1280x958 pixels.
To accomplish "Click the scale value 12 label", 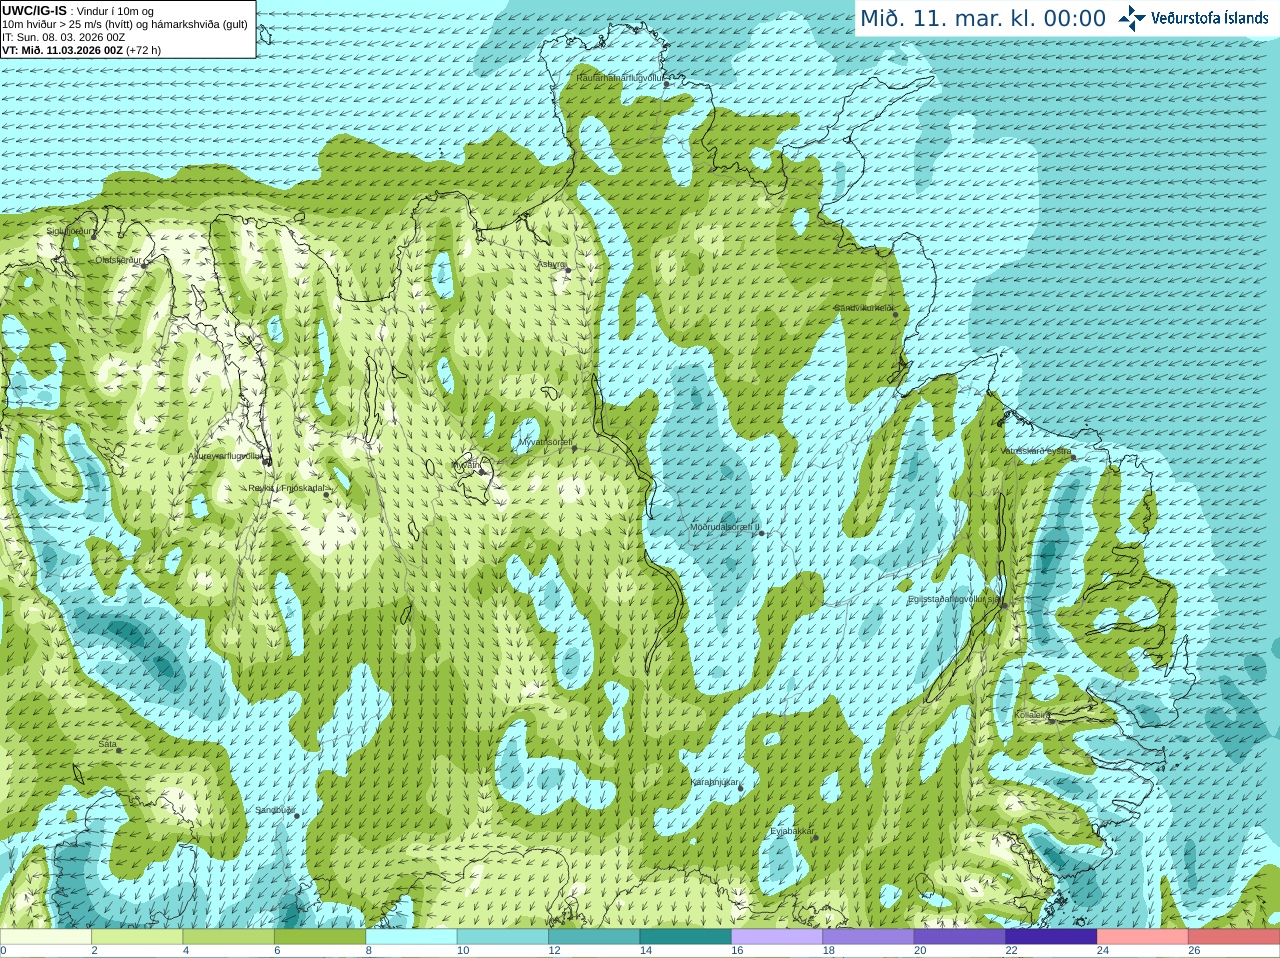I will 554,951.
